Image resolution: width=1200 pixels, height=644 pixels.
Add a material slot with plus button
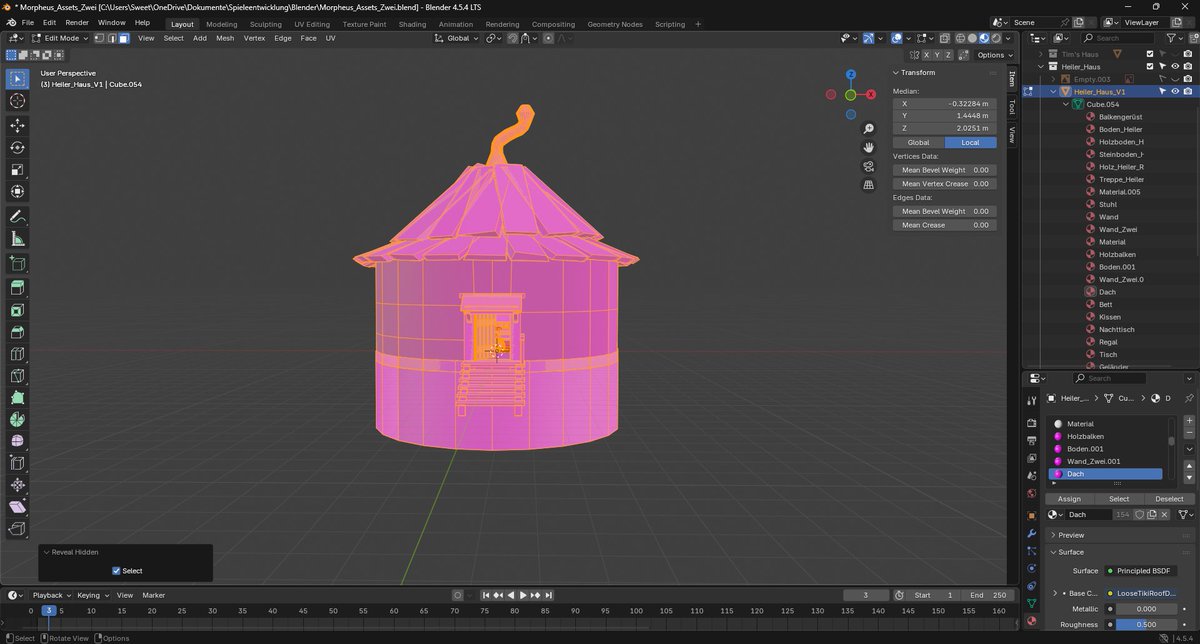(1189, 421)
